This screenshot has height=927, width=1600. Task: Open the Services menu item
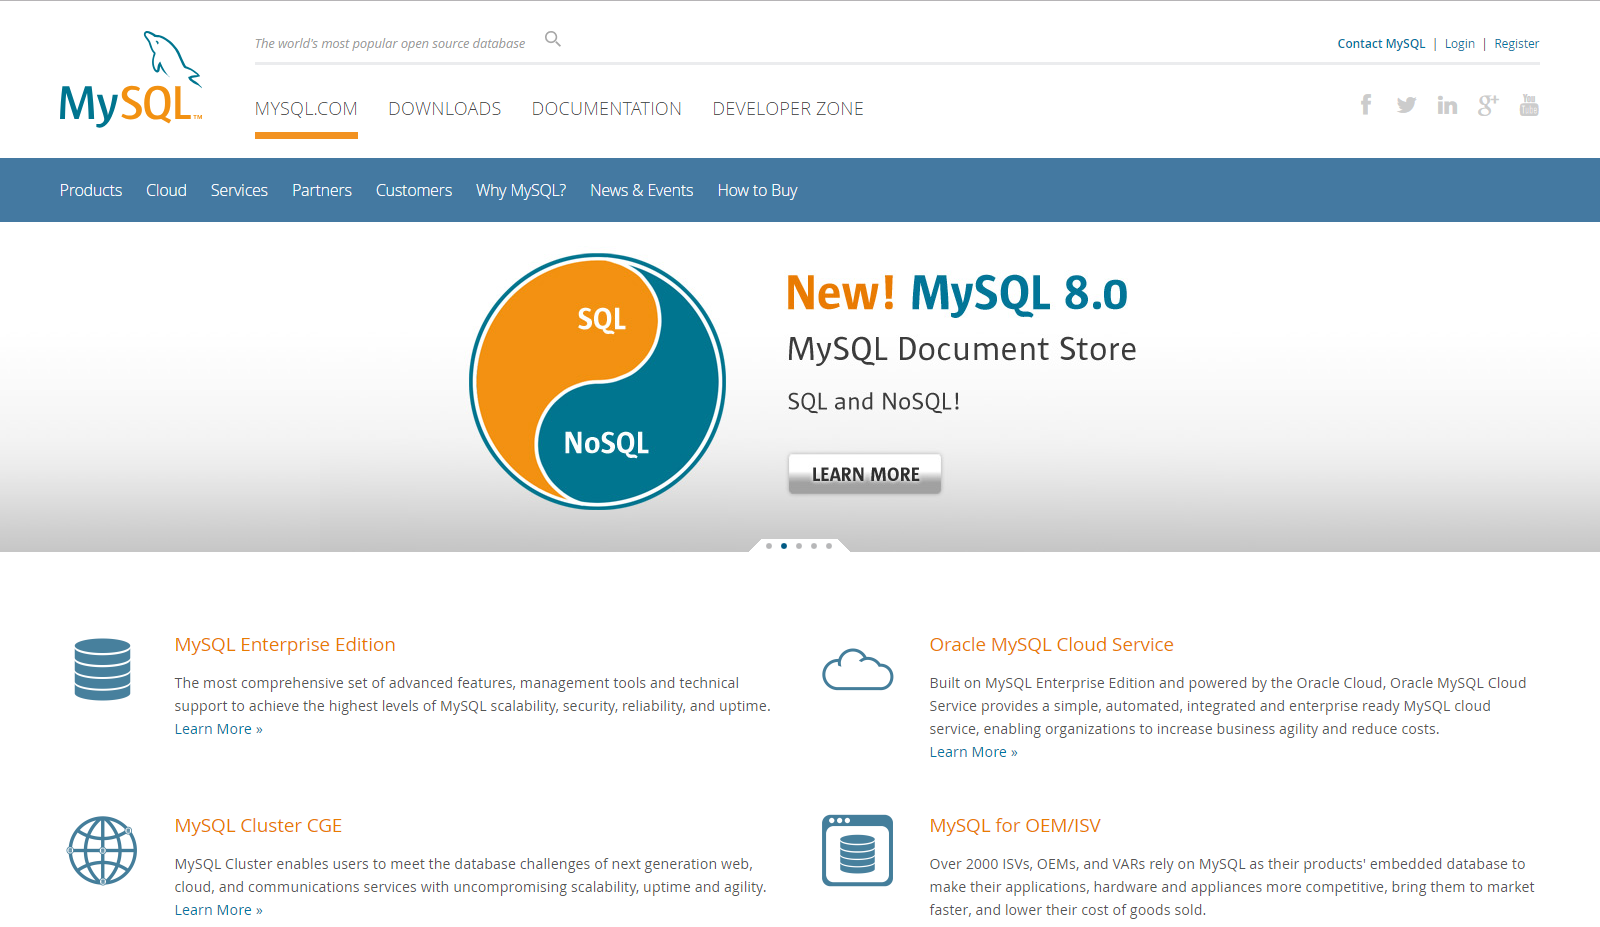pyautogui.click(x=239, y=190)
